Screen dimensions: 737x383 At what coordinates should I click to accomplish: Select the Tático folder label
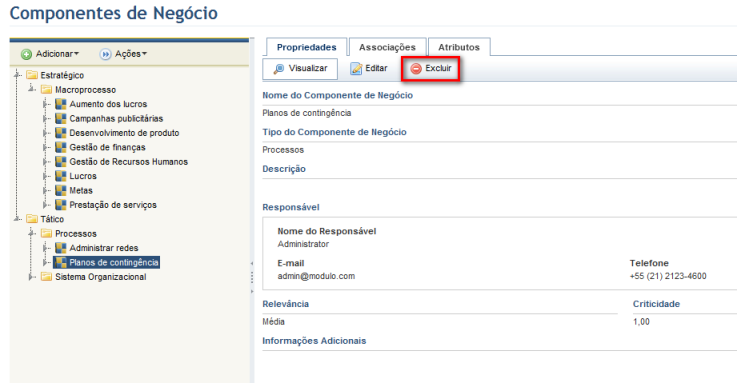point(52,219)
